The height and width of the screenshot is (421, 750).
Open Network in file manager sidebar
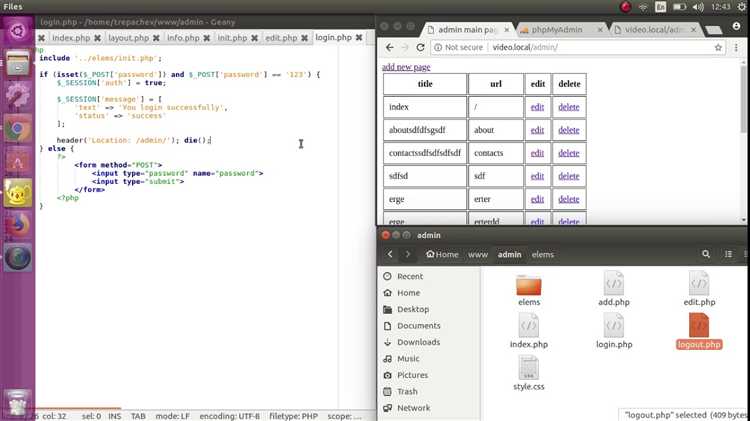413,408
